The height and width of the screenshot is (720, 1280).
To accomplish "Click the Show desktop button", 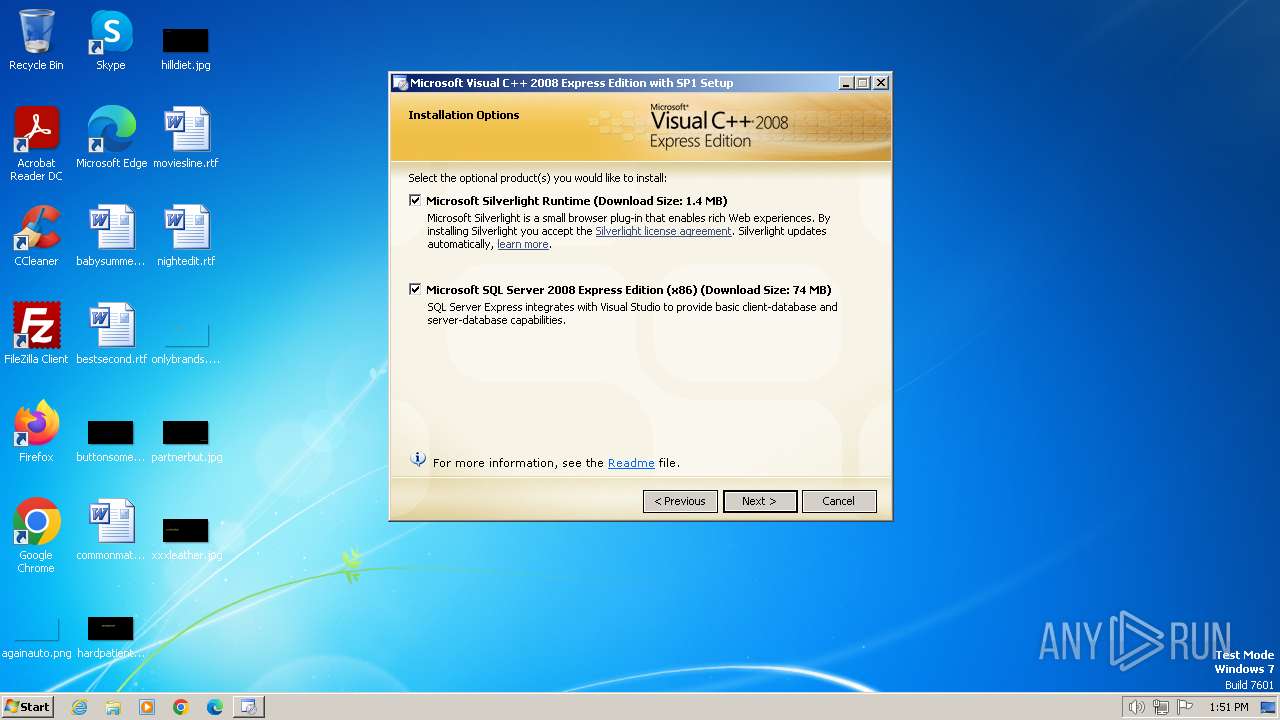I will coord(1269,707).
